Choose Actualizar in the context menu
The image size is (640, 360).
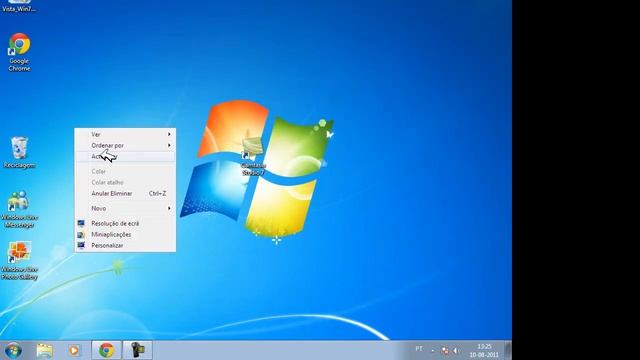coord(125,156)
